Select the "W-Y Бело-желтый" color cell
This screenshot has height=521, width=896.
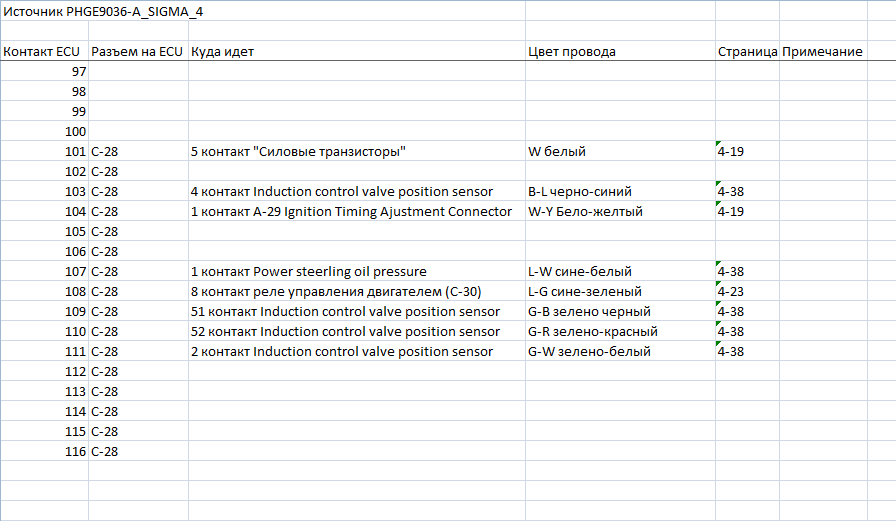(x=585, y=212)
